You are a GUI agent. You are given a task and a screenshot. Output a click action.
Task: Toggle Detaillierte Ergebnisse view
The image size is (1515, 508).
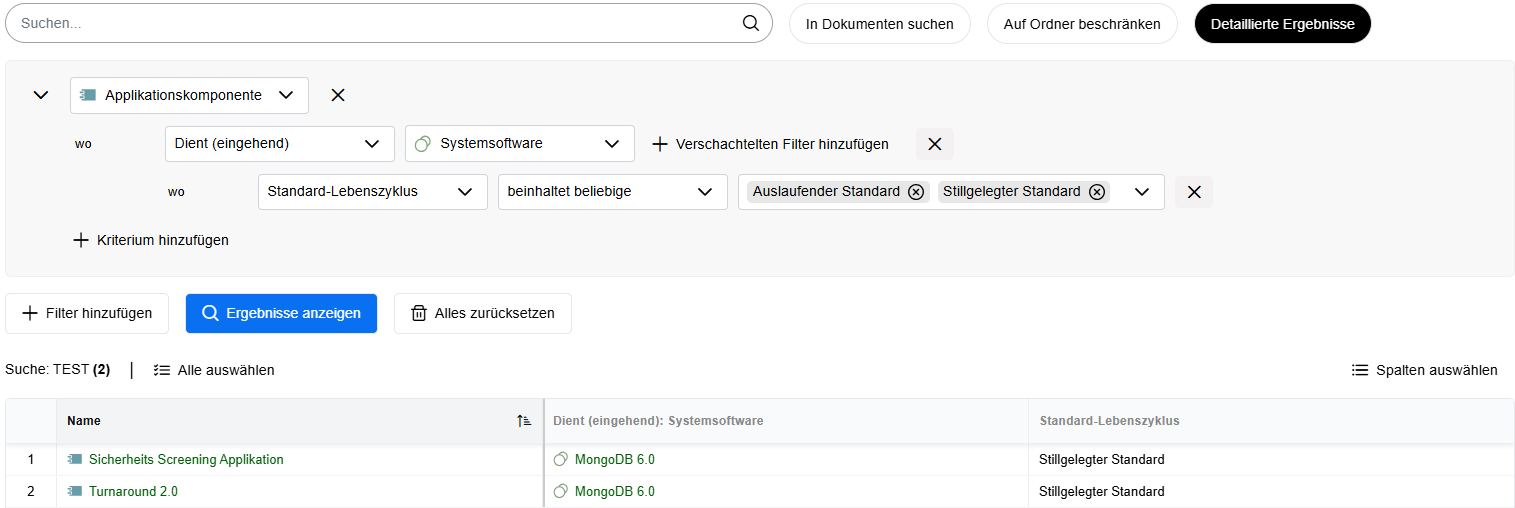coord(1283,24)
